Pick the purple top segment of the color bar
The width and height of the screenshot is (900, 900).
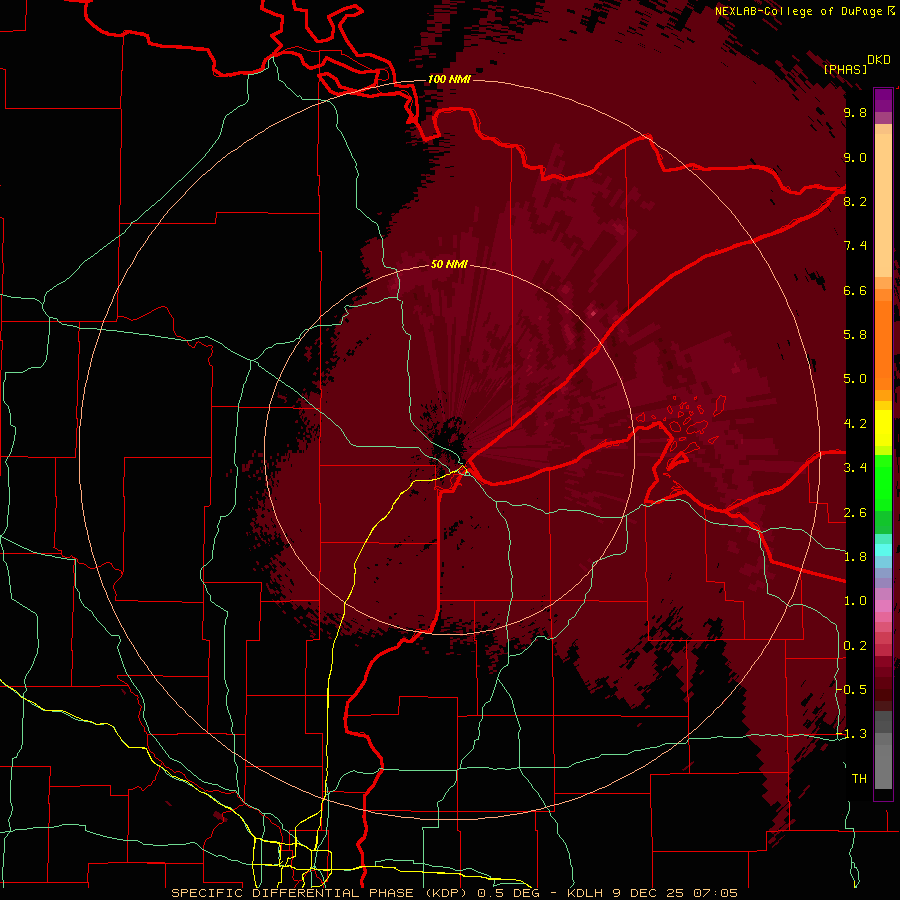pos(883,100)
